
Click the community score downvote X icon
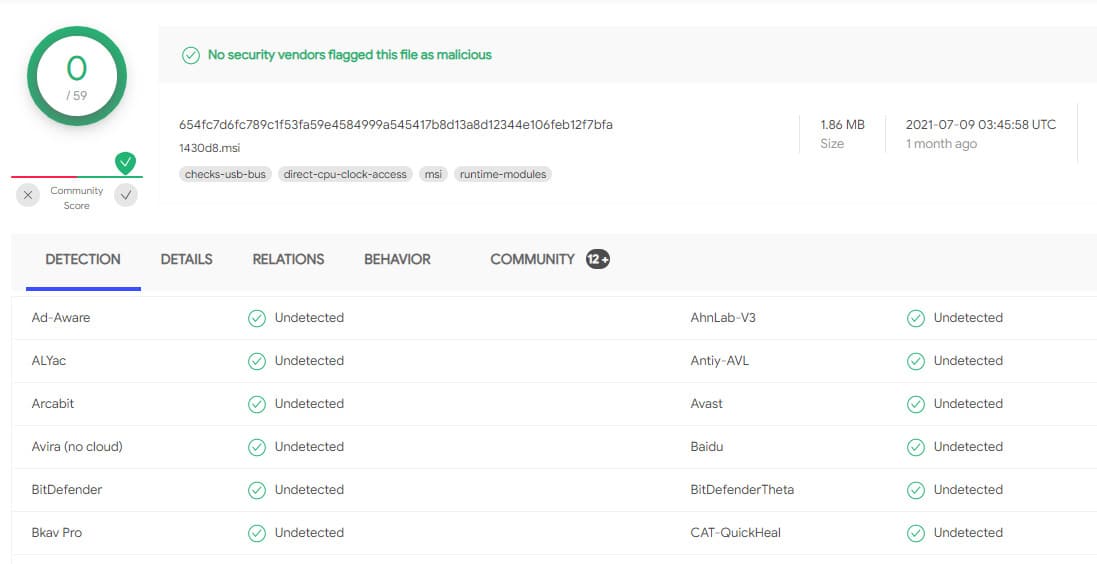(x=27, y=195)
